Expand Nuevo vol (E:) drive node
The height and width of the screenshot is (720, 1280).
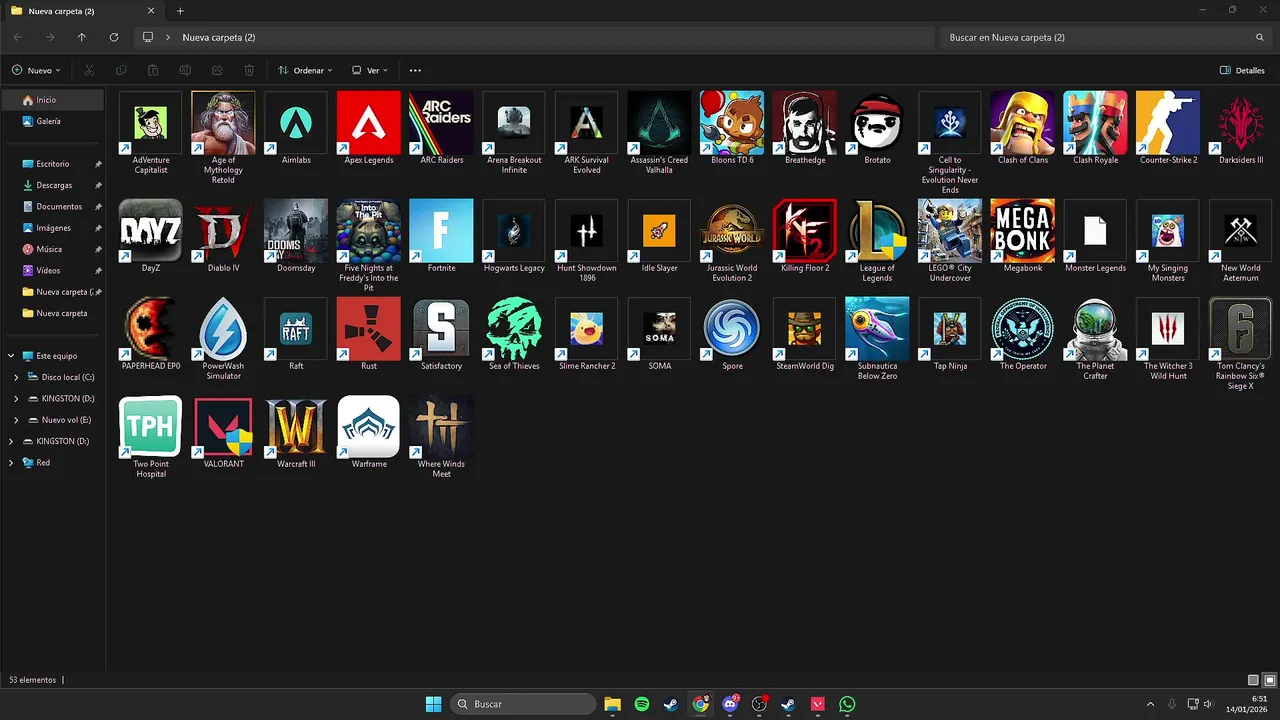pos(16,420)
